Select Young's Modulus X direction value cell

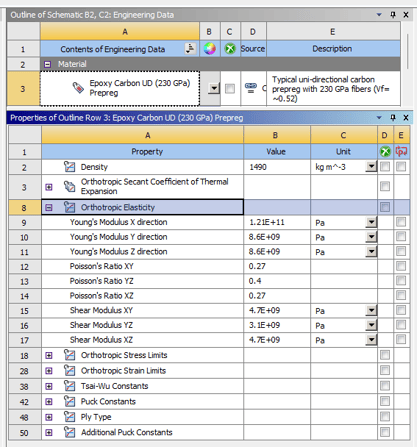[277, 222]
